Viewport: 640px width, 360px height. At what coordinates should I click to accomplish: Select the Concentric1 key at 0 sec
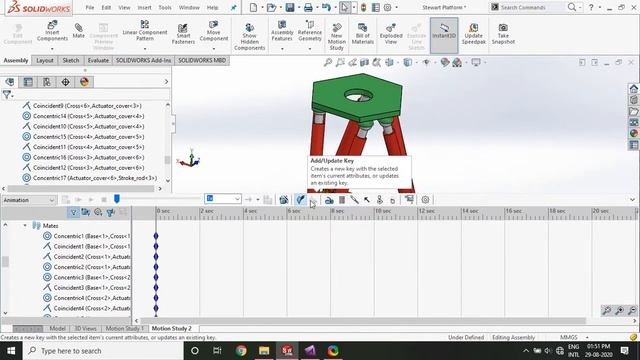tap(156, 236)
